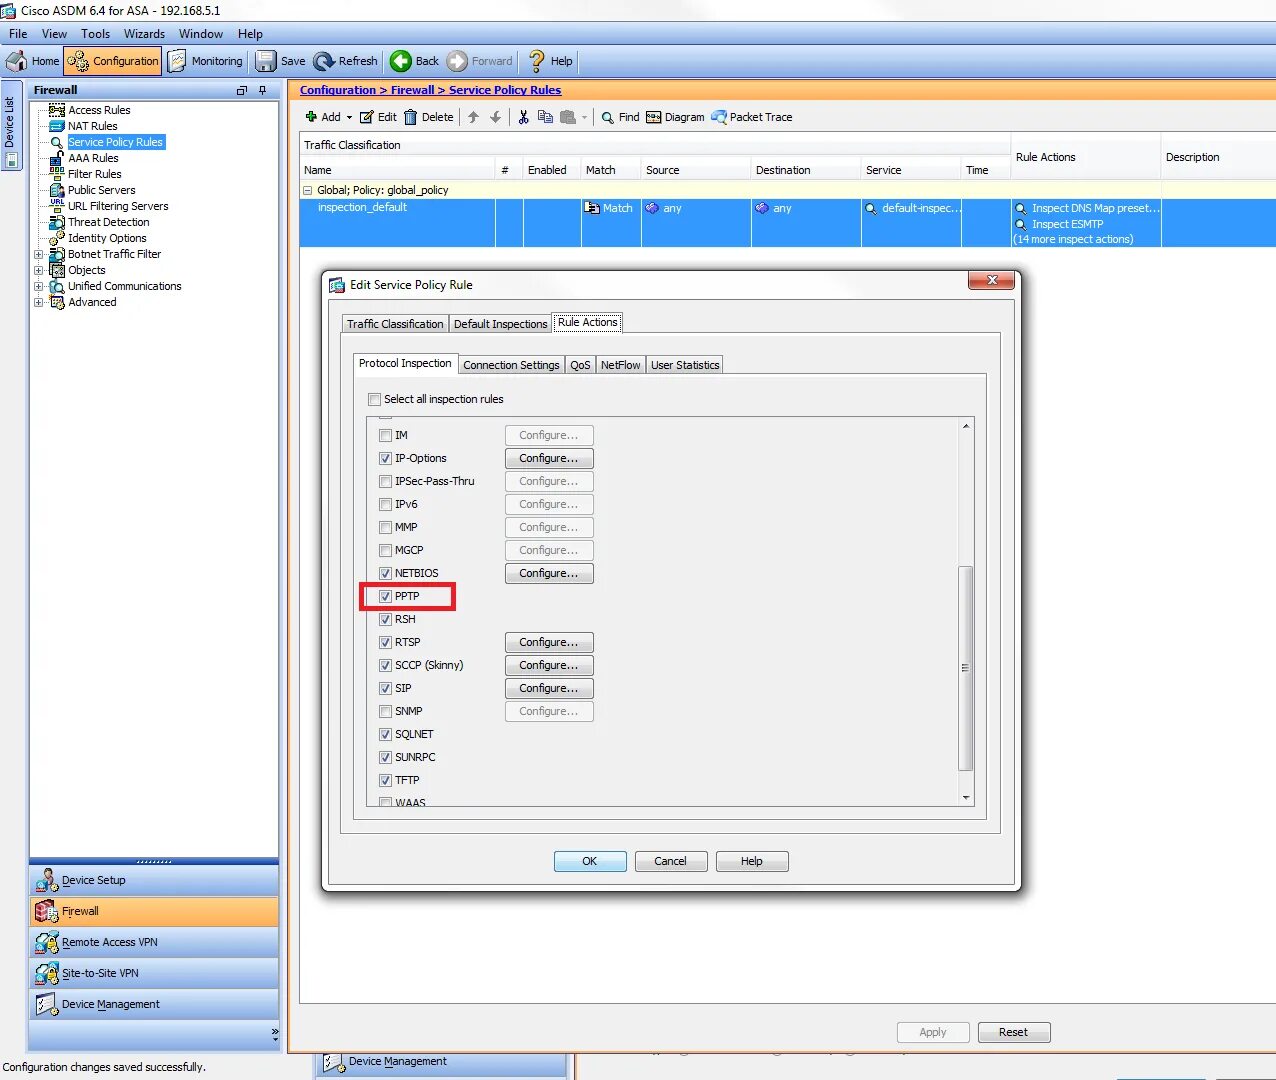Enable IPSec-Pass-Thru inspection
The image size is (1276, 1080).
tap(385, 481)
